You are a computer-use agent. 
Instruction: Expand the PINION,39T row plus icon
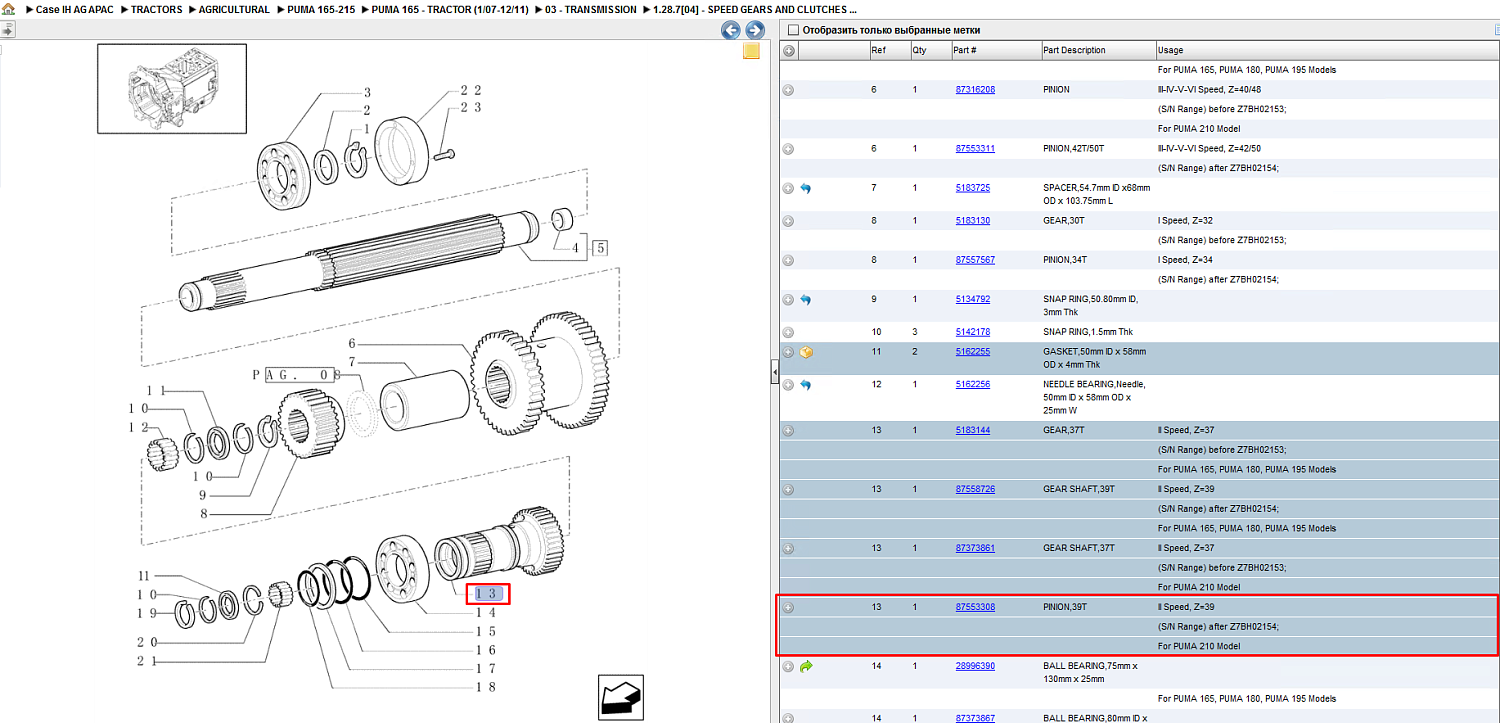[x=788, y=607]
